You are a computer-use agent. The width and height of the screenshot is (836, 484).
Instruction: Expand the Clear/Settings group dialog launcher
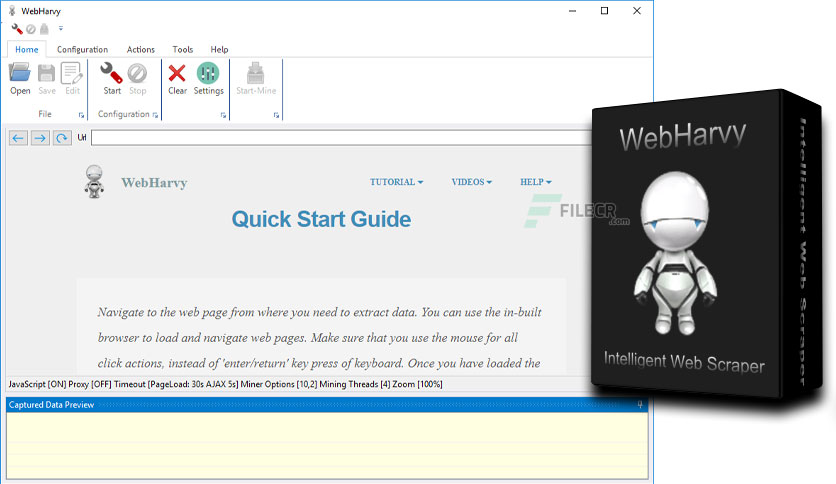pyautogui.click(x=223, y=115)
